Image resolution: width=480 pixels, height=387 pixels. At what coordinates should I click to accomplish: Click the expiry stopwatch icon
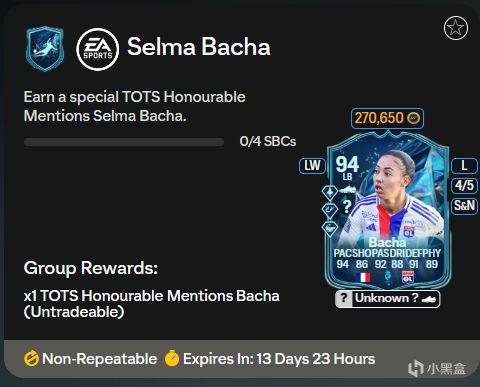172,358
